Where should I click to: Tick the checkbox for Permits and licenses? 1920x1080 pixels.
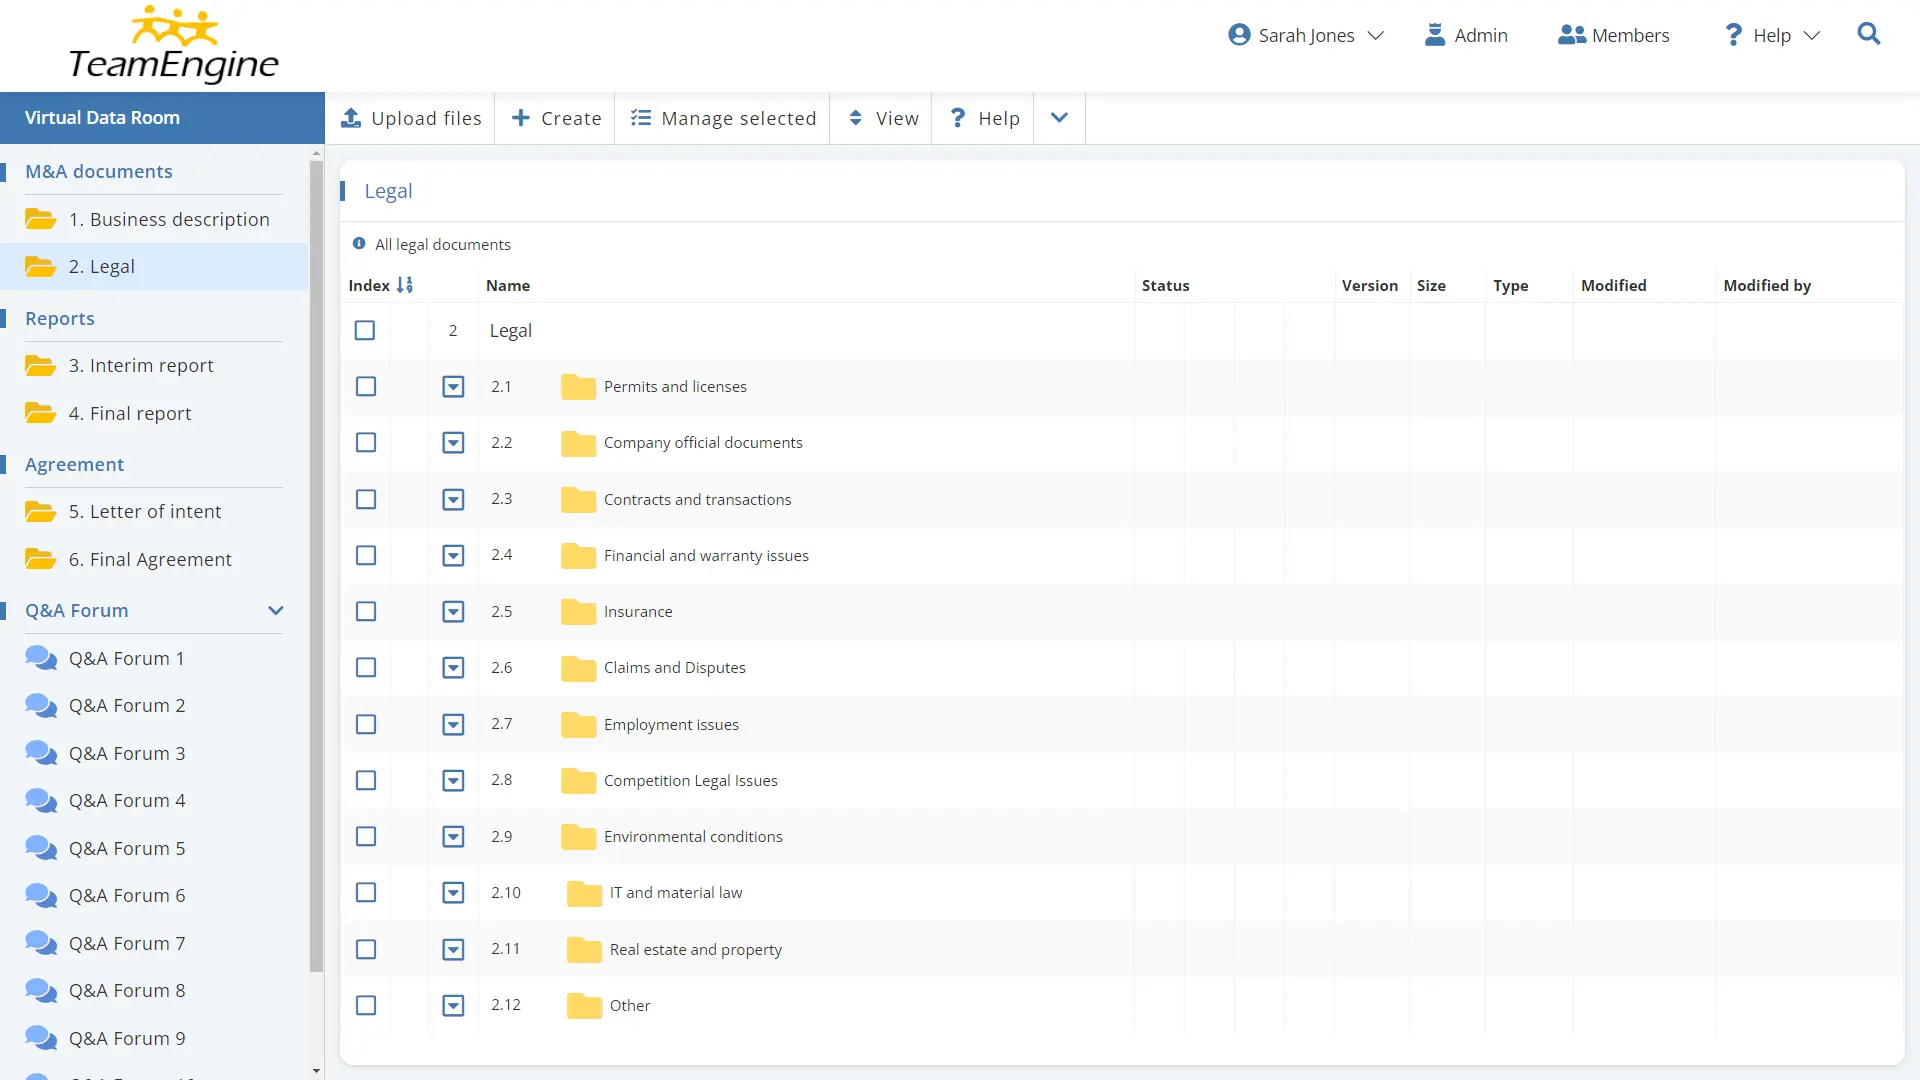pyautogui.click(x=366, y=386)
